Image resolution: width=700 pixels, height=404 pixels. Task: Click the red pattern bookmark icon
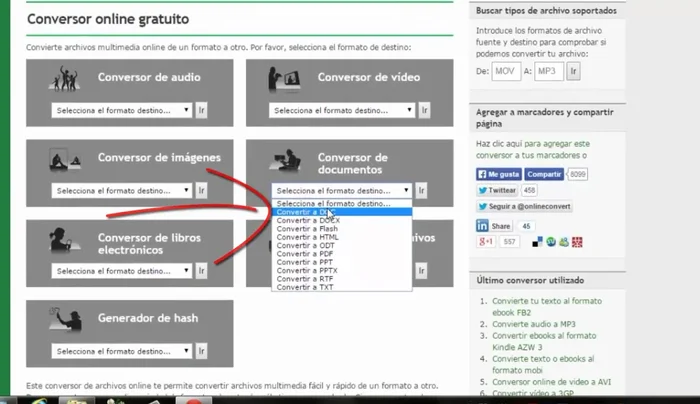click(x=577, y=242)
